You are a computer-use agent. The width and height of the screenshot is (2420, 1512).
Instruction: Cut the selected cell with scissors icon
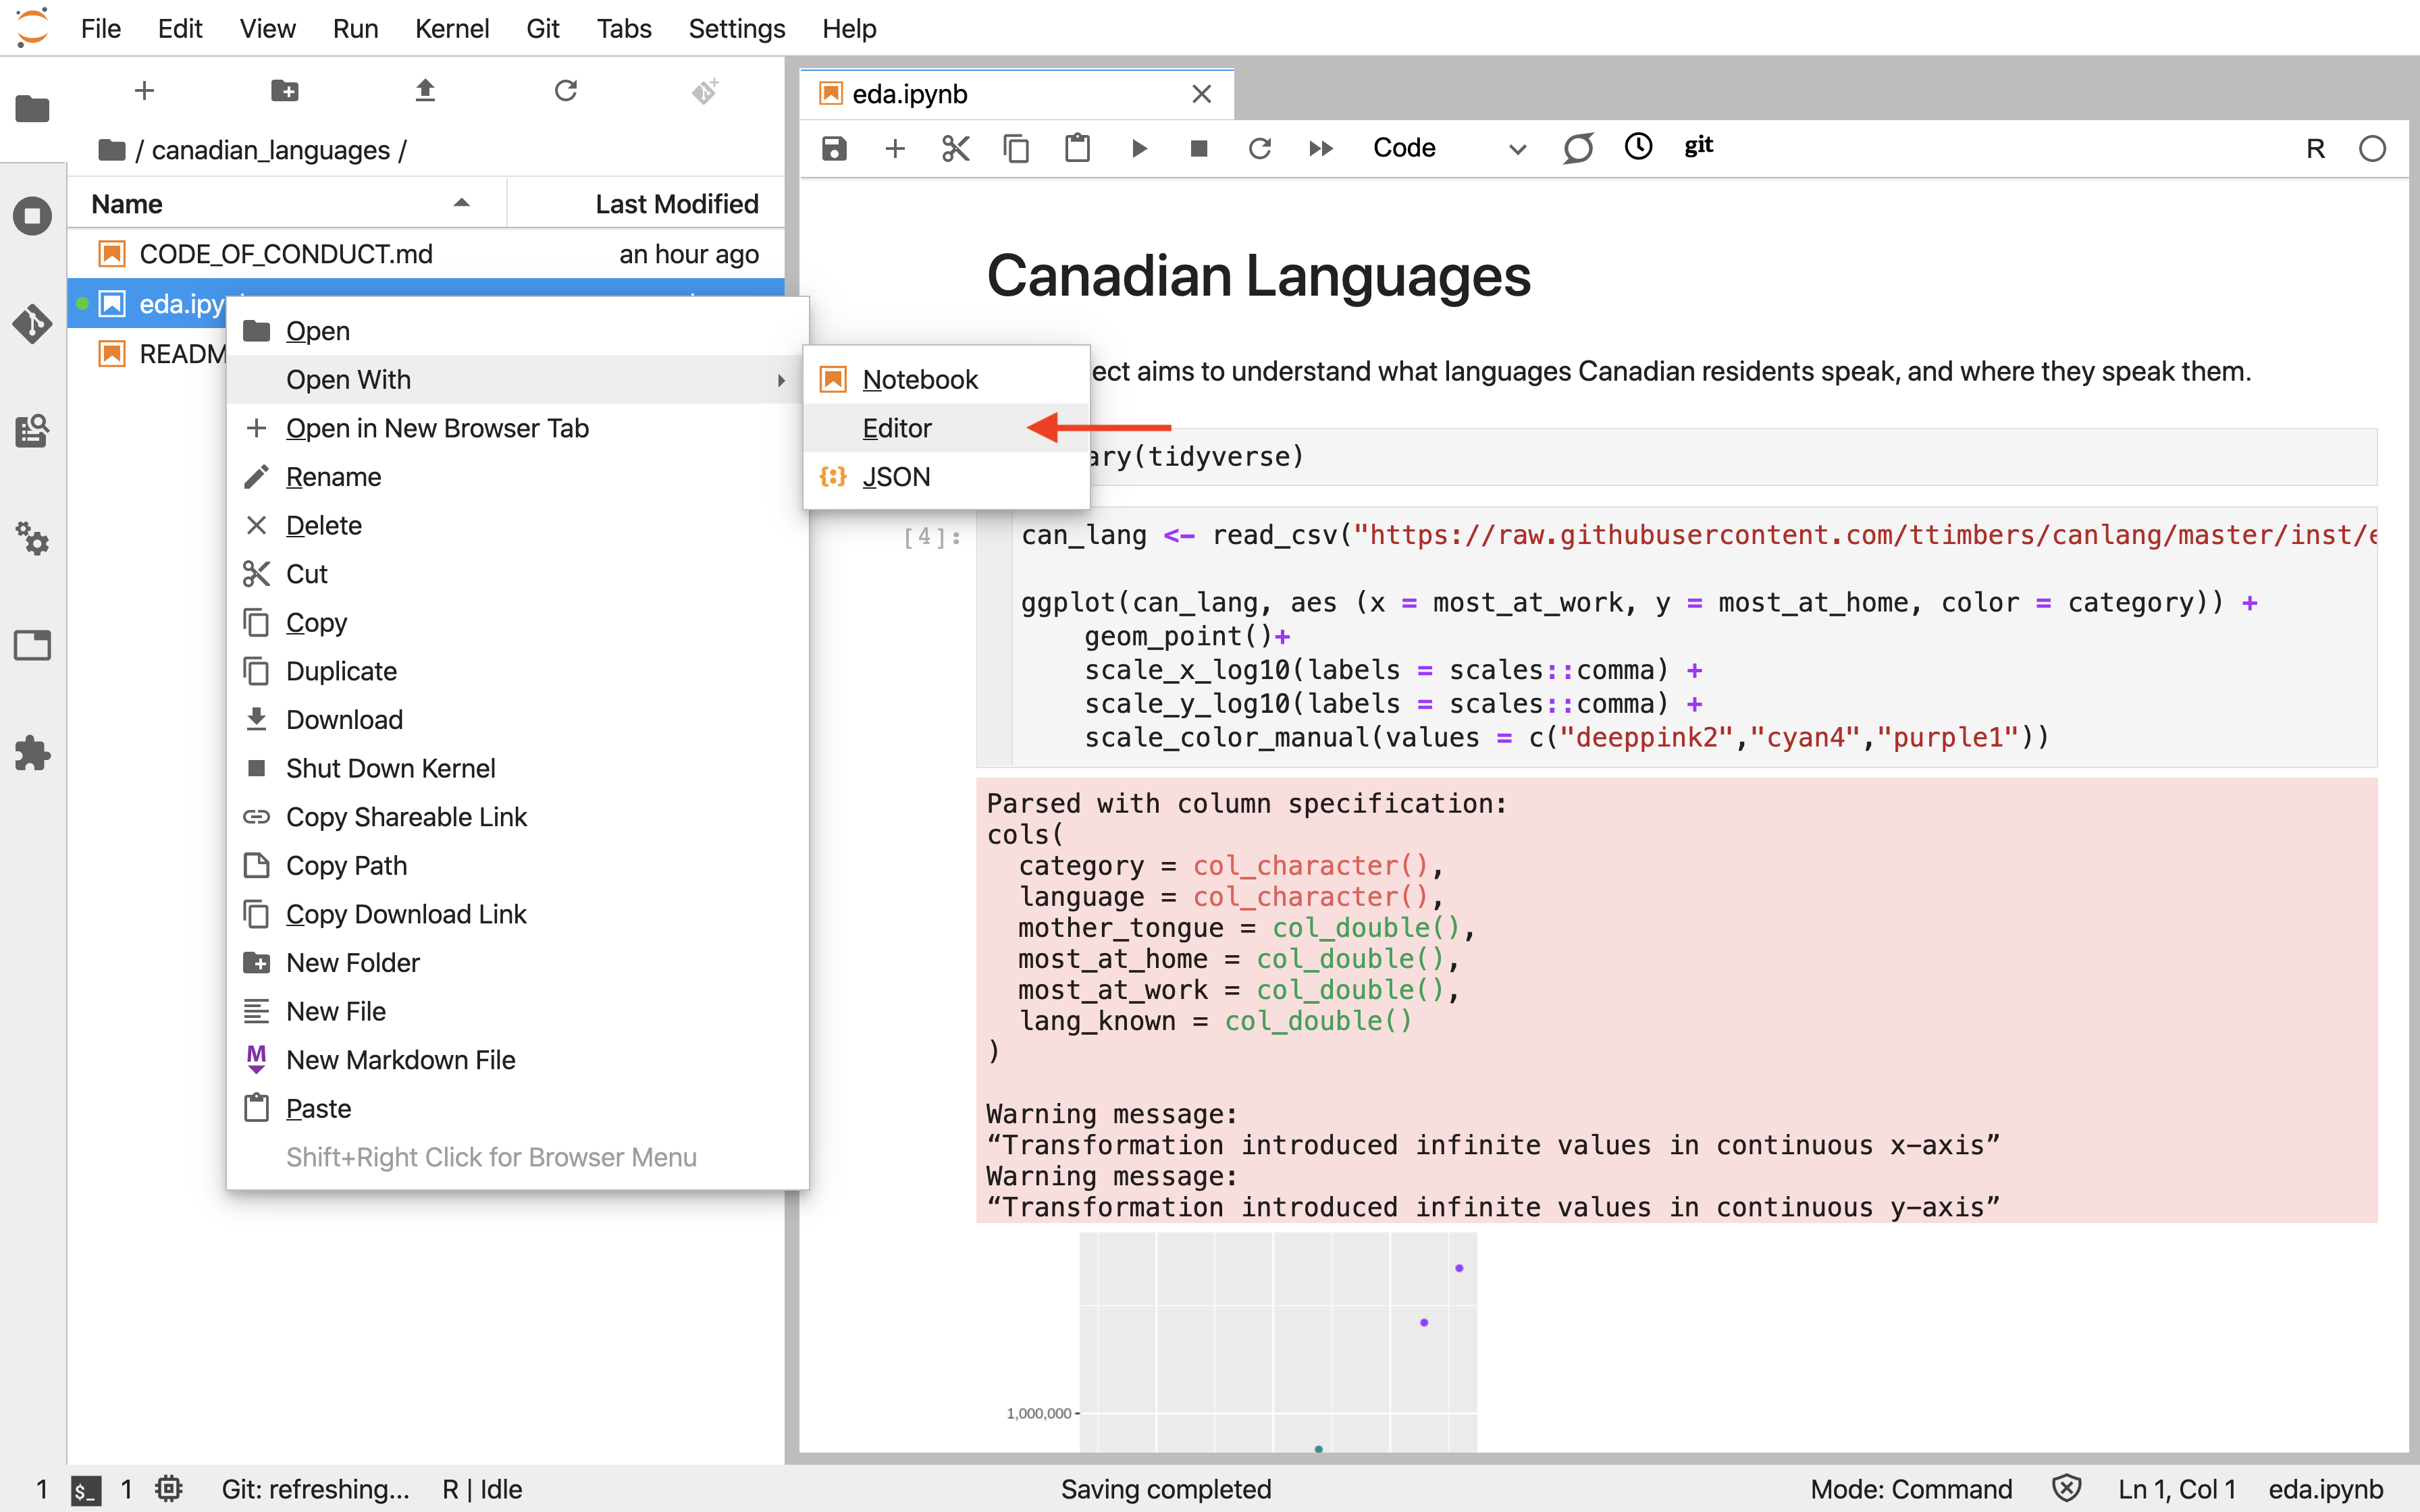(x=956, y=149)
